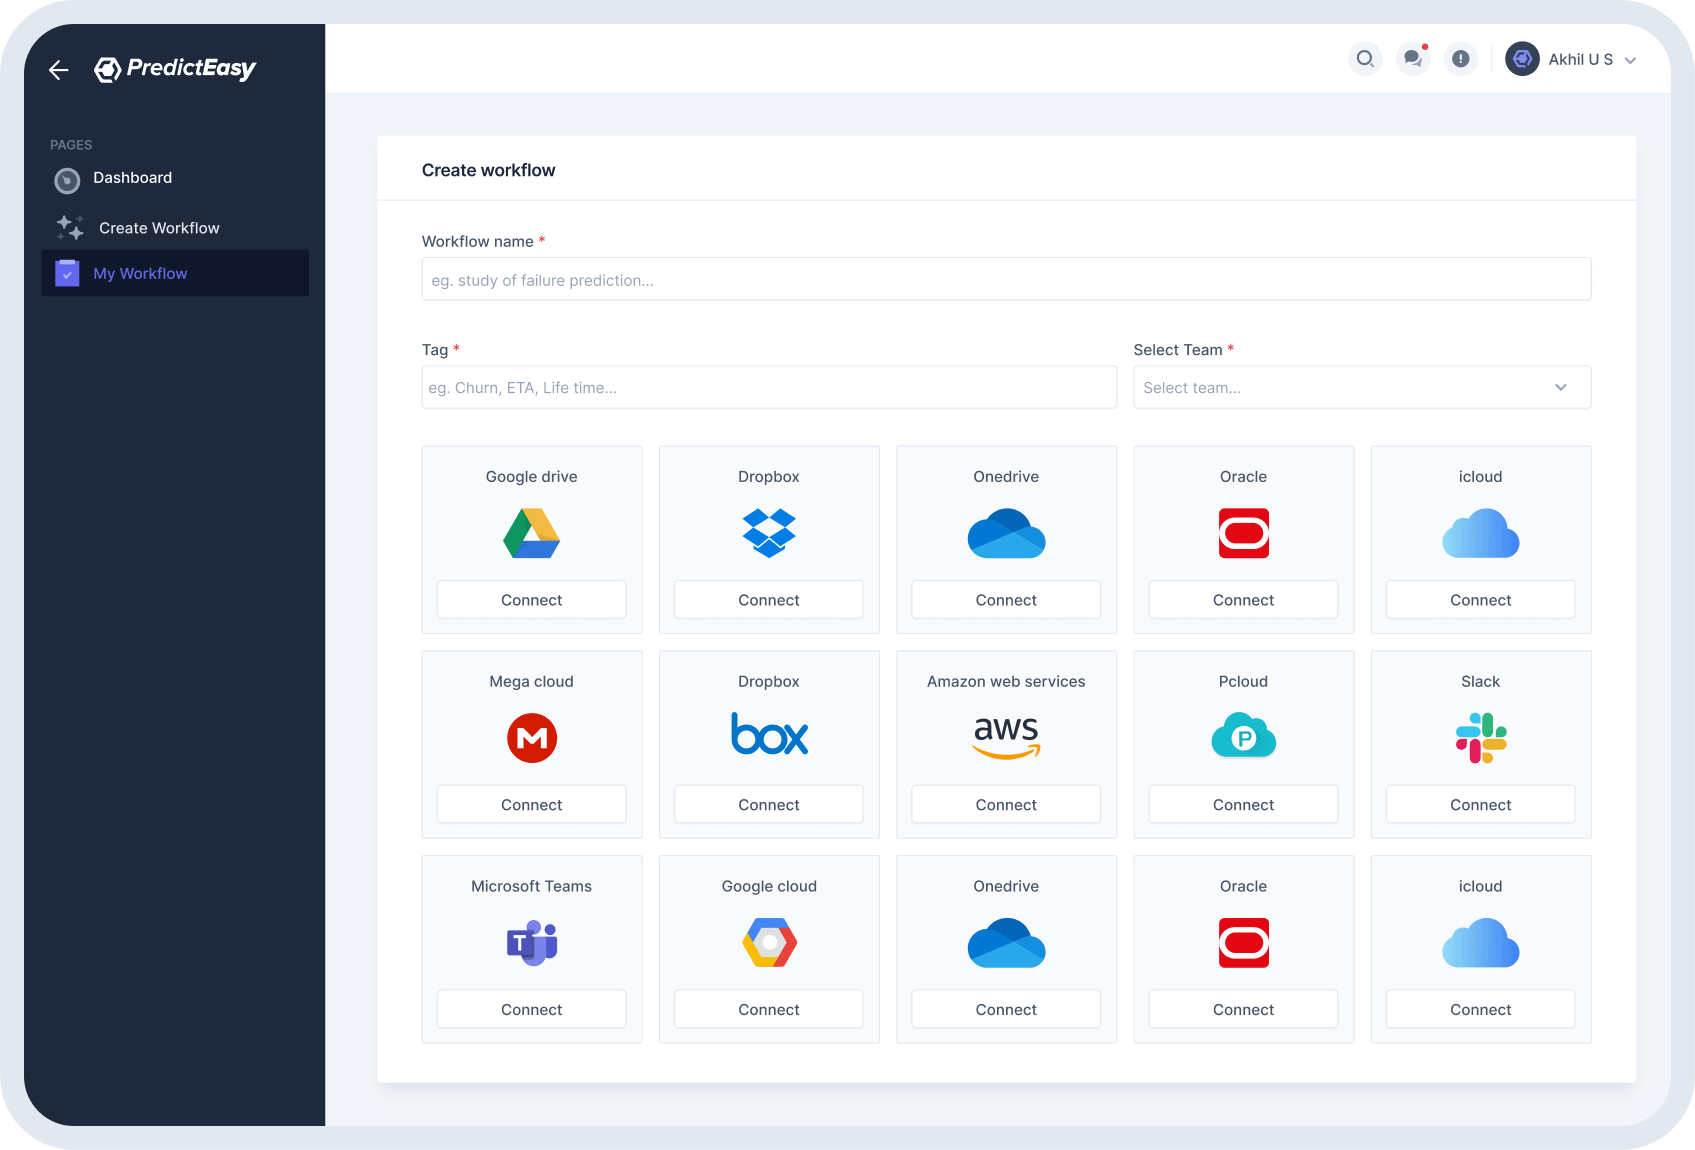Click the Amazon web services title text
Screen dimensions: 1695x1150
[1006, 682]
